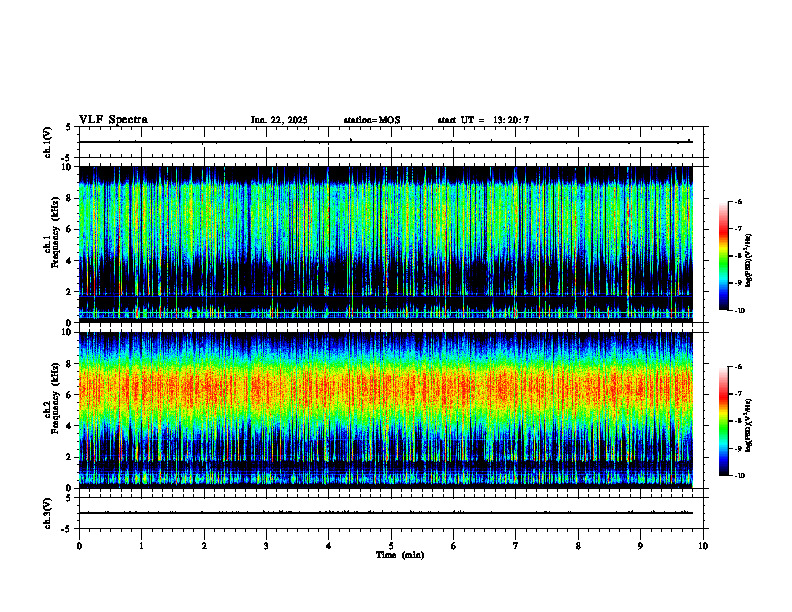Click the "station=MOS" header label

click(372, 120)
